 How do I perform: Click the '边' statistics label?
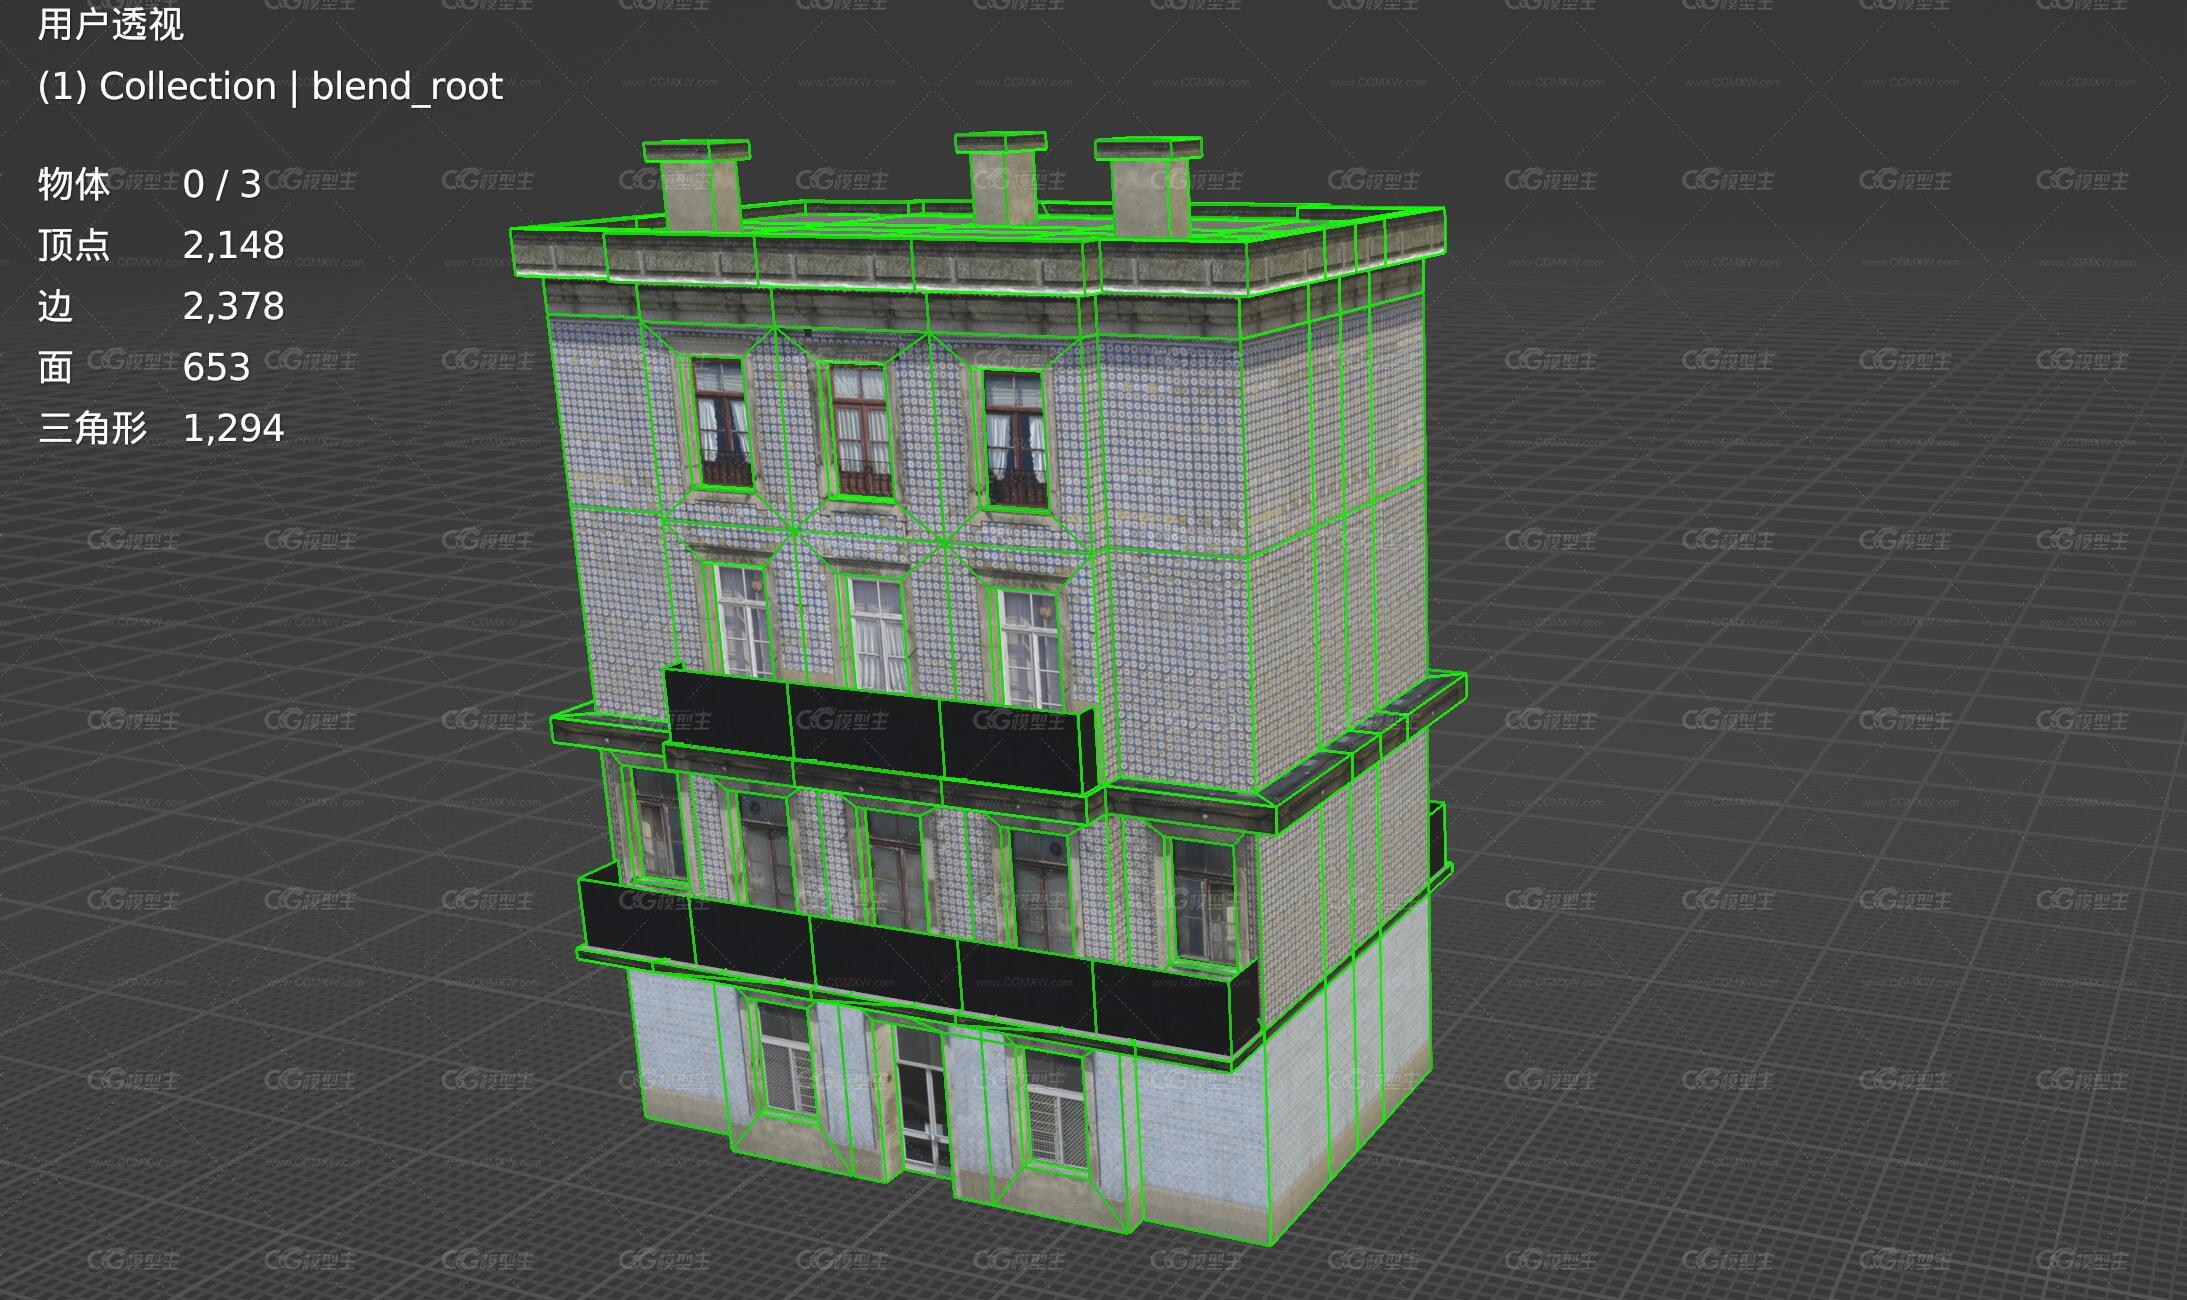[x=56, y=306]
